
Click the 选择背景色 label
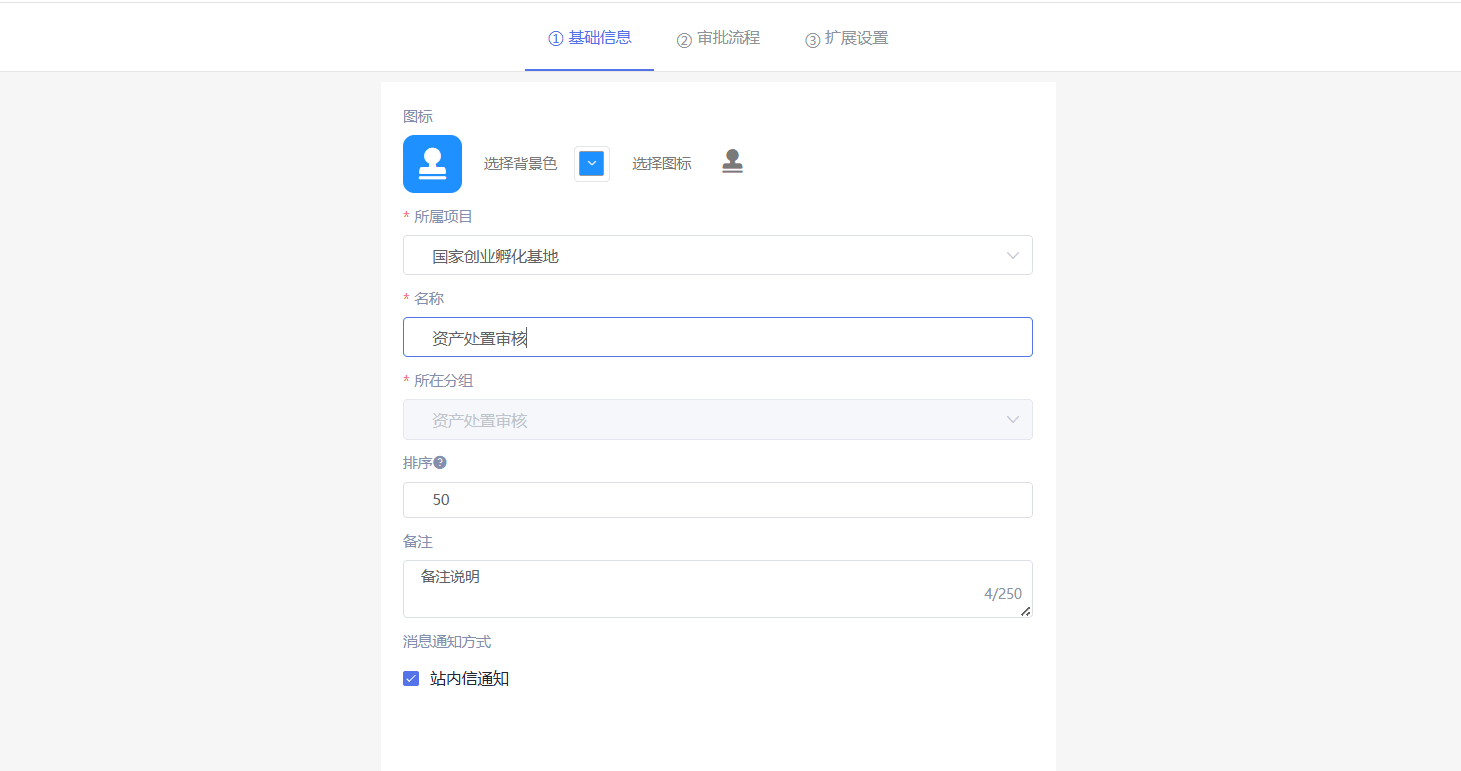(x=520, y=164)
